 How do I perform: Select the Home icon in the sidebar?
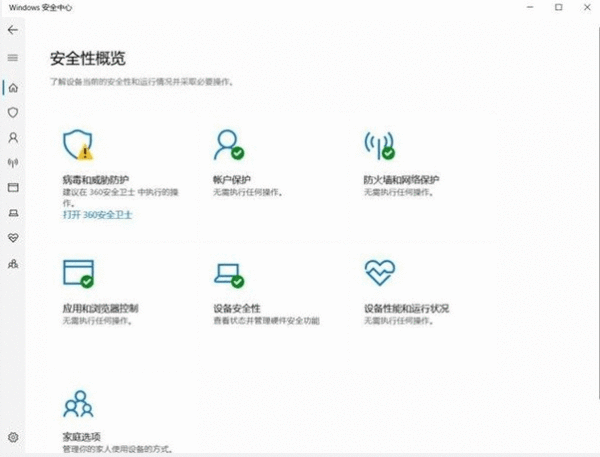(x=13, y=87)
